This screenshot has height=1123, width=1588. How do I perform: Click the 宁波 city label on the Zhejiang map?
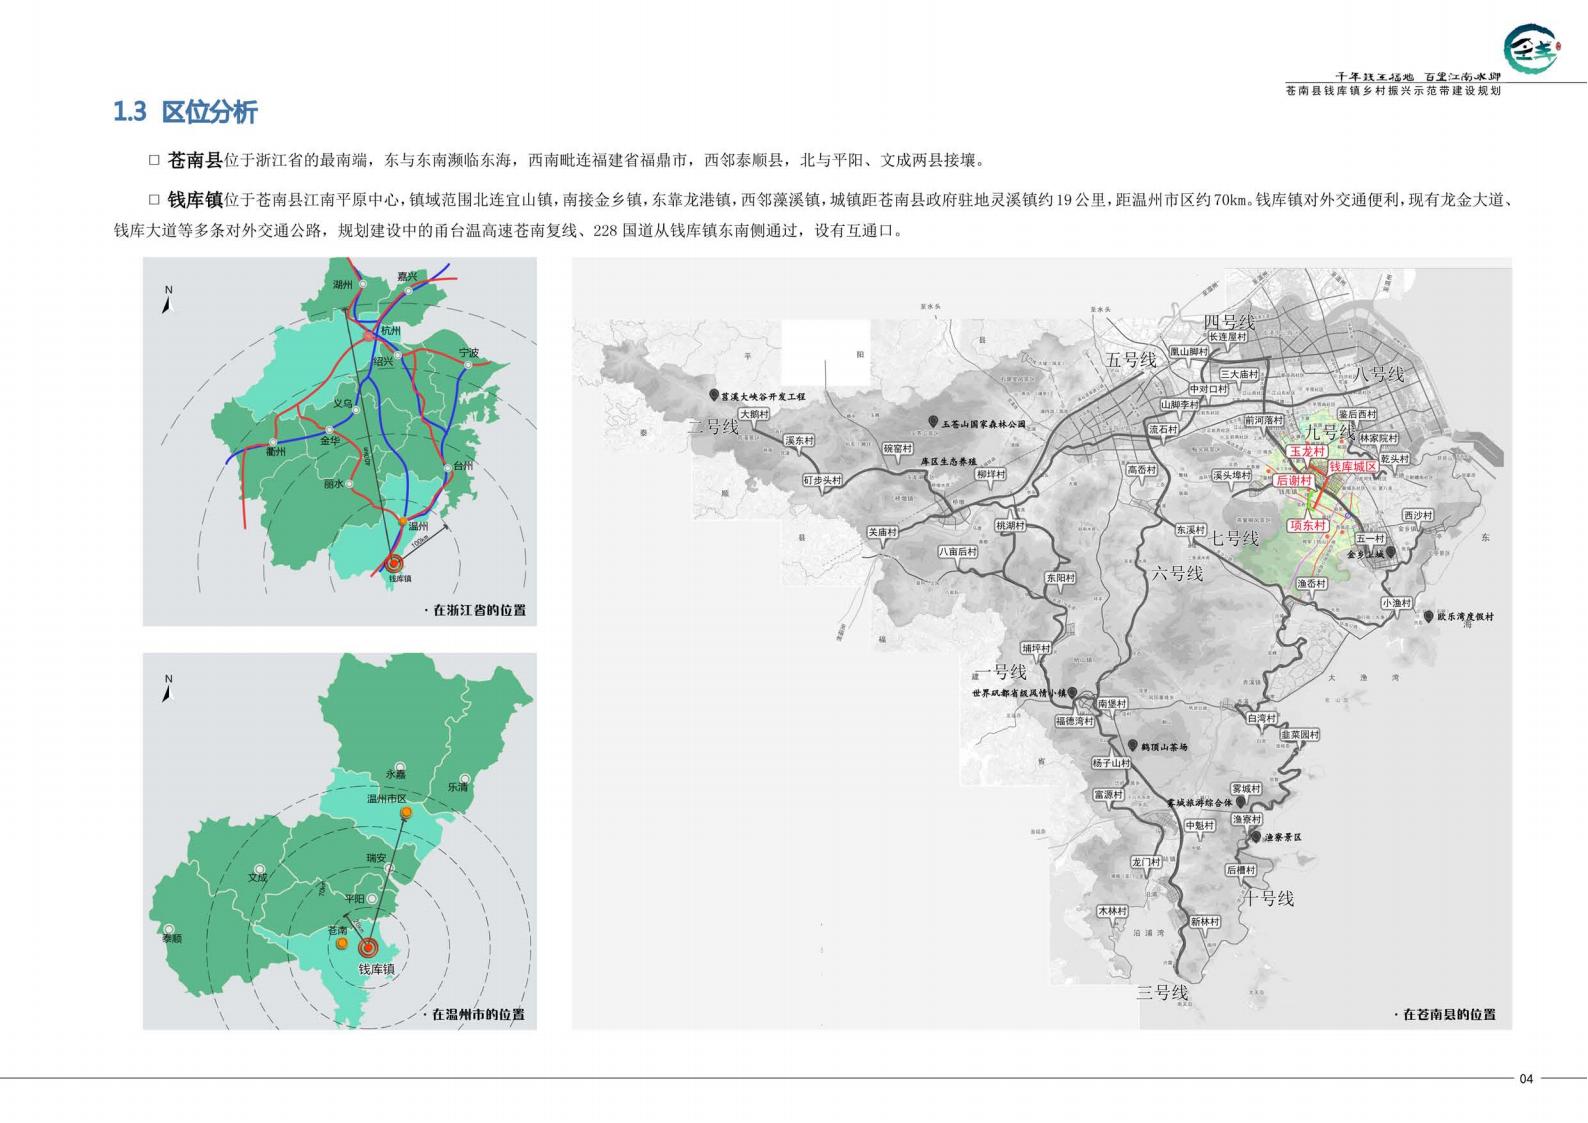tap(469, 354)
